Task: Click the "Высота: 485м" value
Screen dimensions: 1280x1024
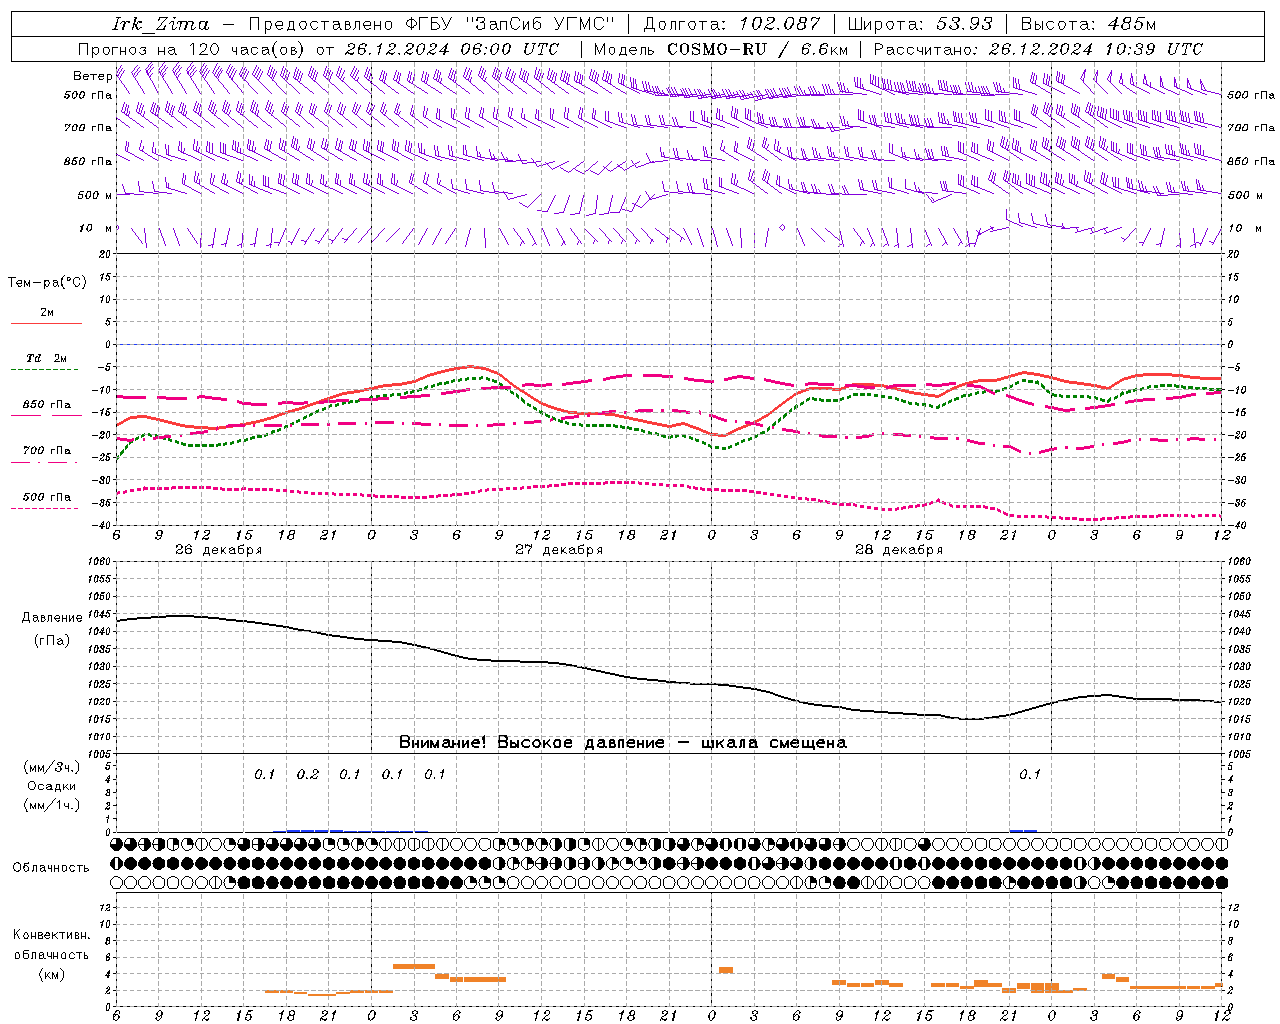Action: 1088,24
